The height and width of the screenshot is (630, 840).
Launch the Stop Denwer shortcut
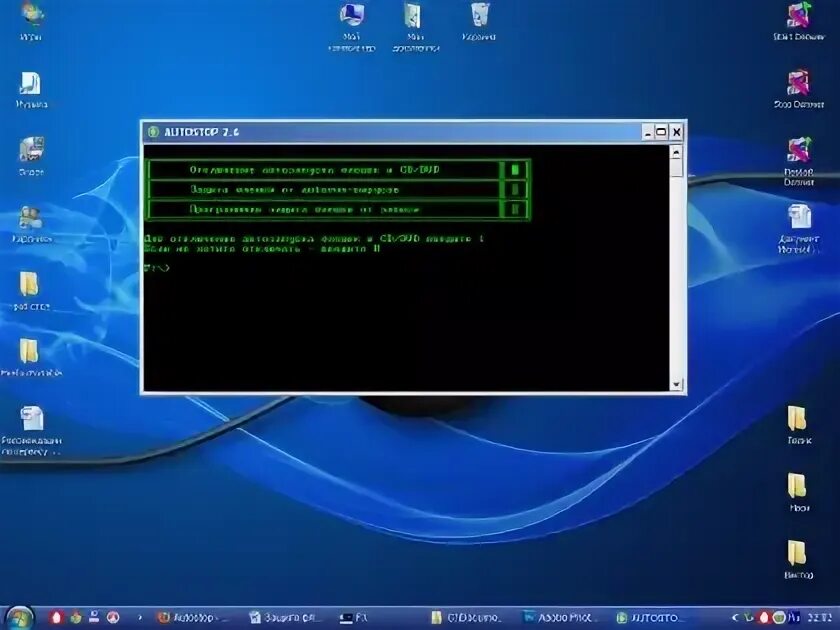click(x=798, y=89)
